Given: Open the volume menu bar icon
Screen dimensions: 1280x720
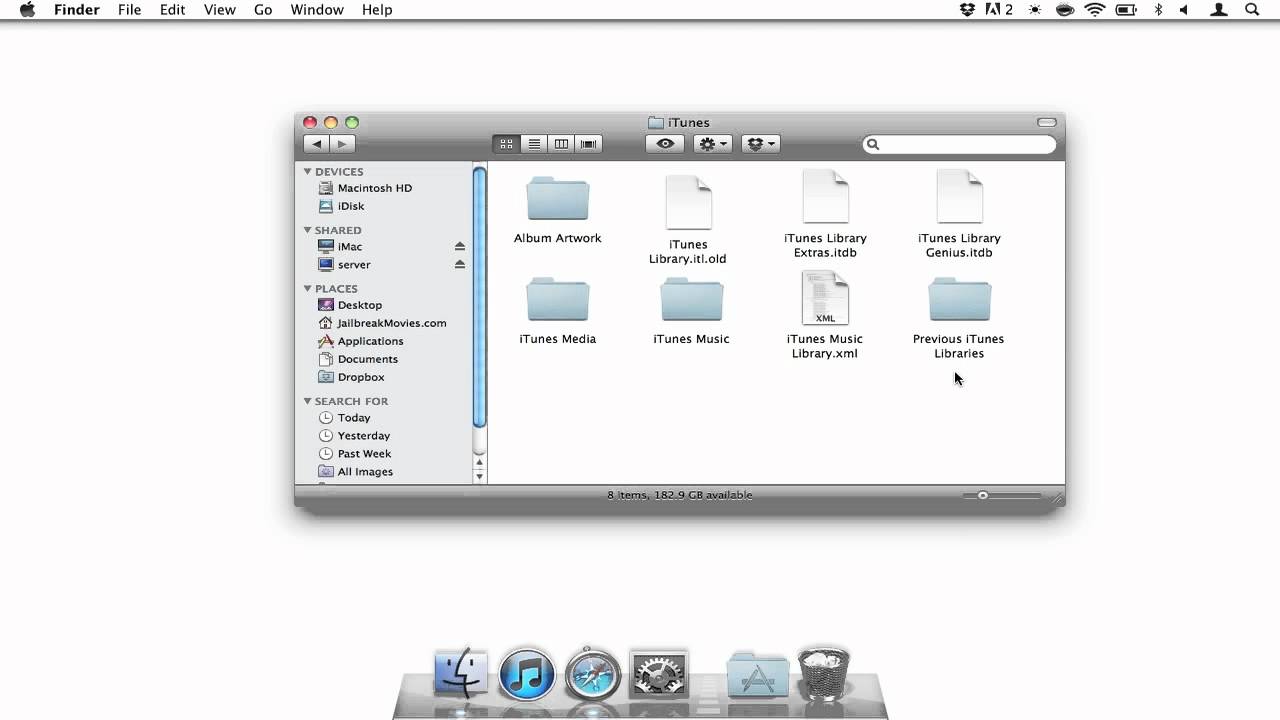Looking at the screenshot, I should click(x=1186, y=10).
